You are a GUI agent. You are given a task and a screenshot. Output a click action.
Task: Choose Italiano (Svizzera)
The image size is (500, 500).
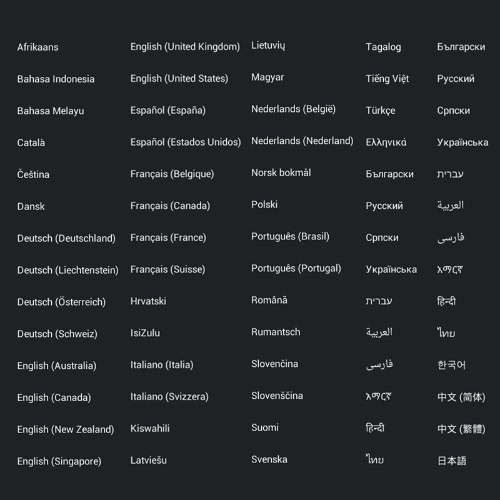tap(169, 397)
